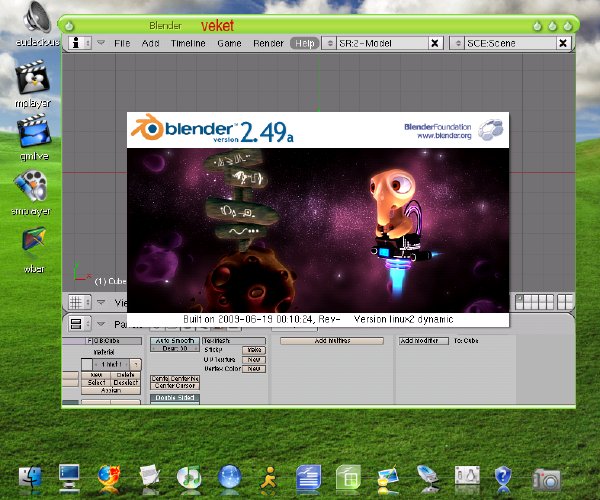Open the penguin switch panel dock icon
600x500 pixels.
click(x=467, y=476)
